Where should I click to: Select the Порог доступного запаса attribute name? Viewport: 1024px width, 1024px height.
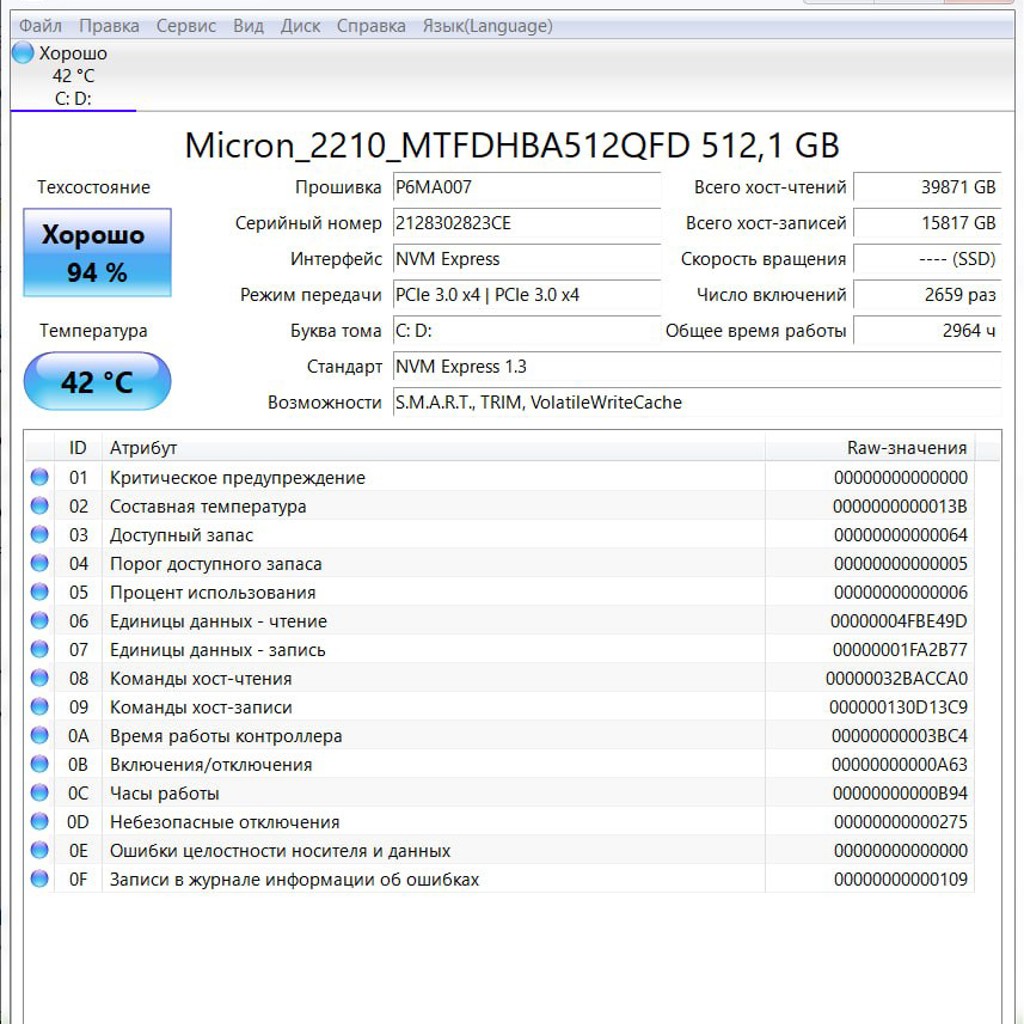(216, 564)
